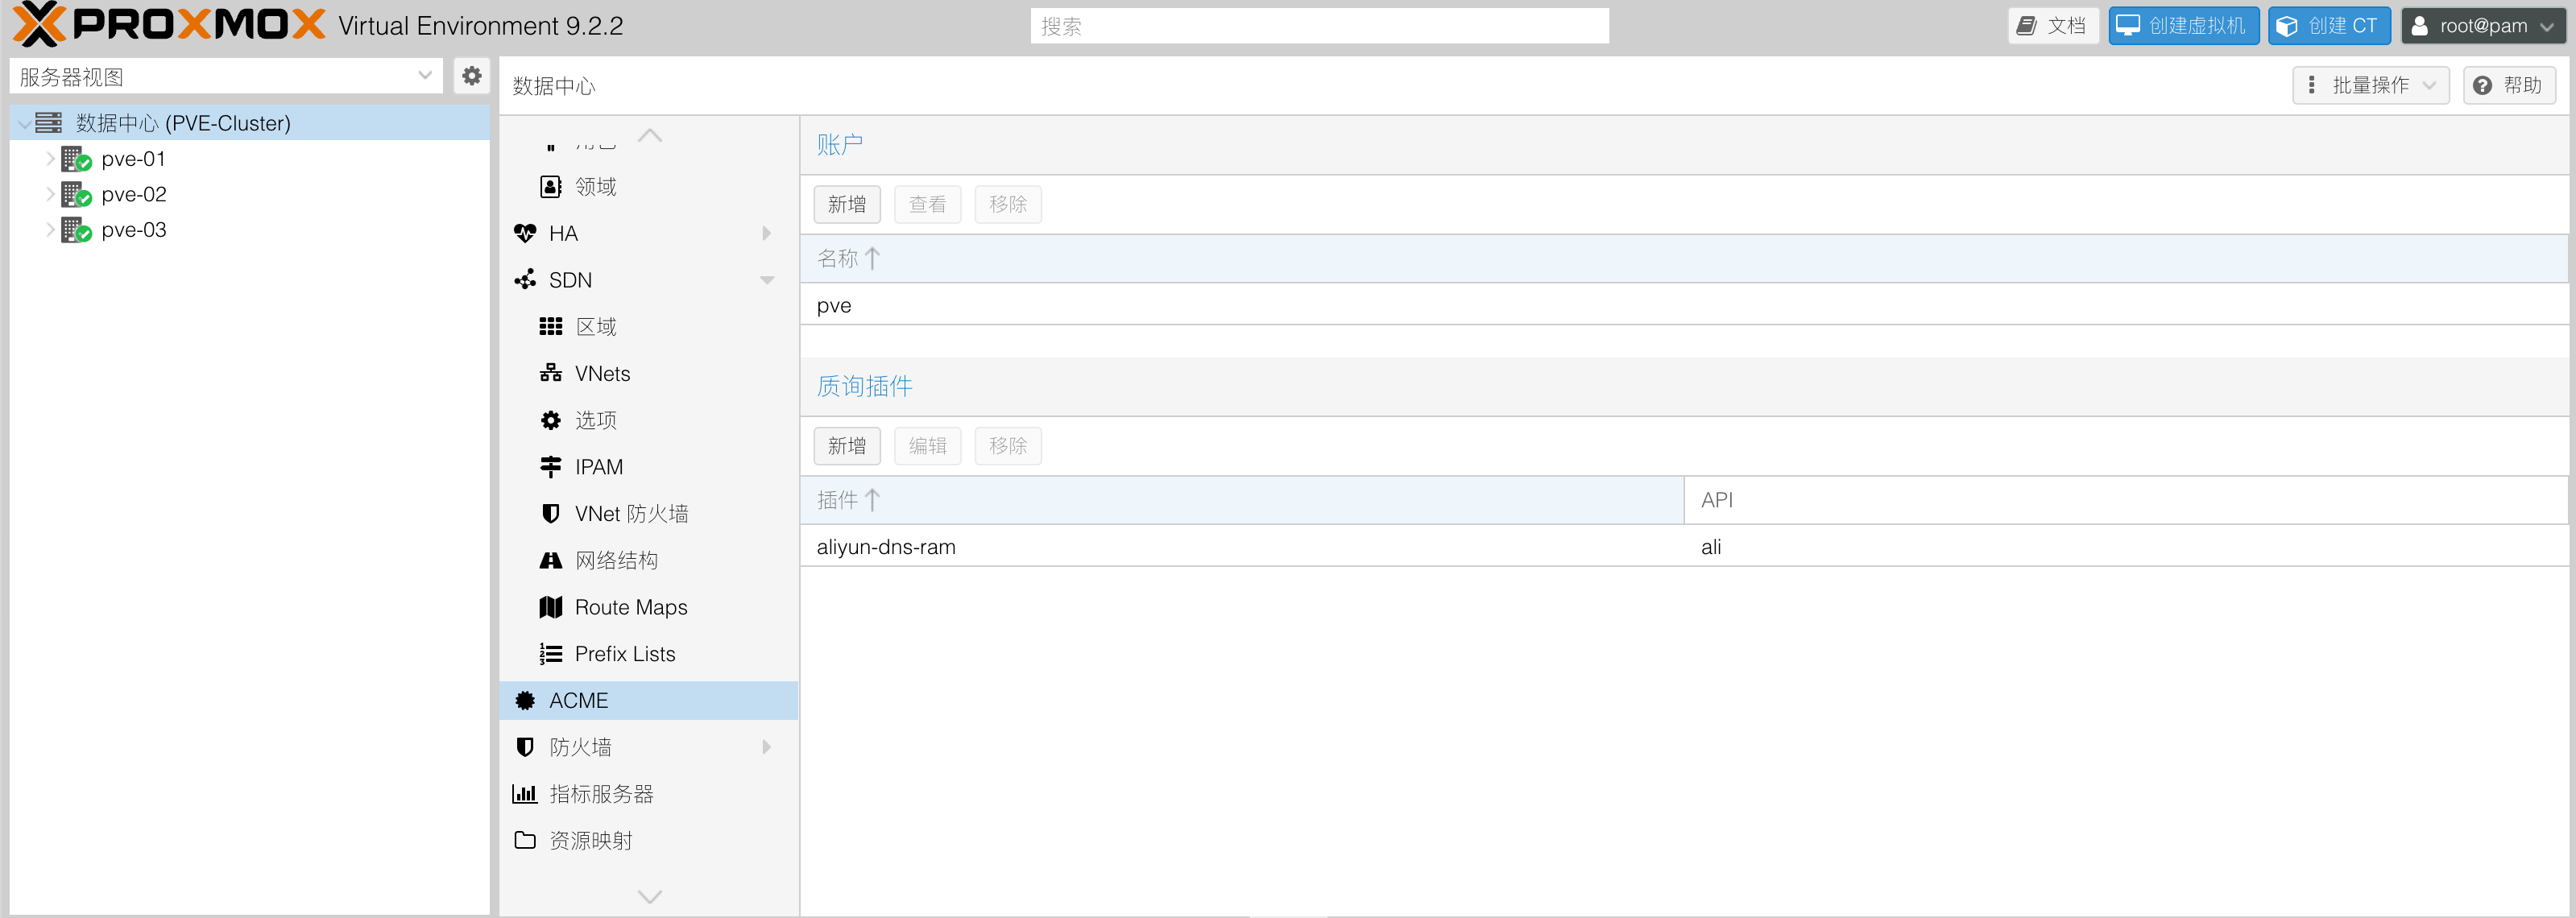Expand the pve-03 node
Viewport: 2576px width, 918px height.
[x=50, y=230]
